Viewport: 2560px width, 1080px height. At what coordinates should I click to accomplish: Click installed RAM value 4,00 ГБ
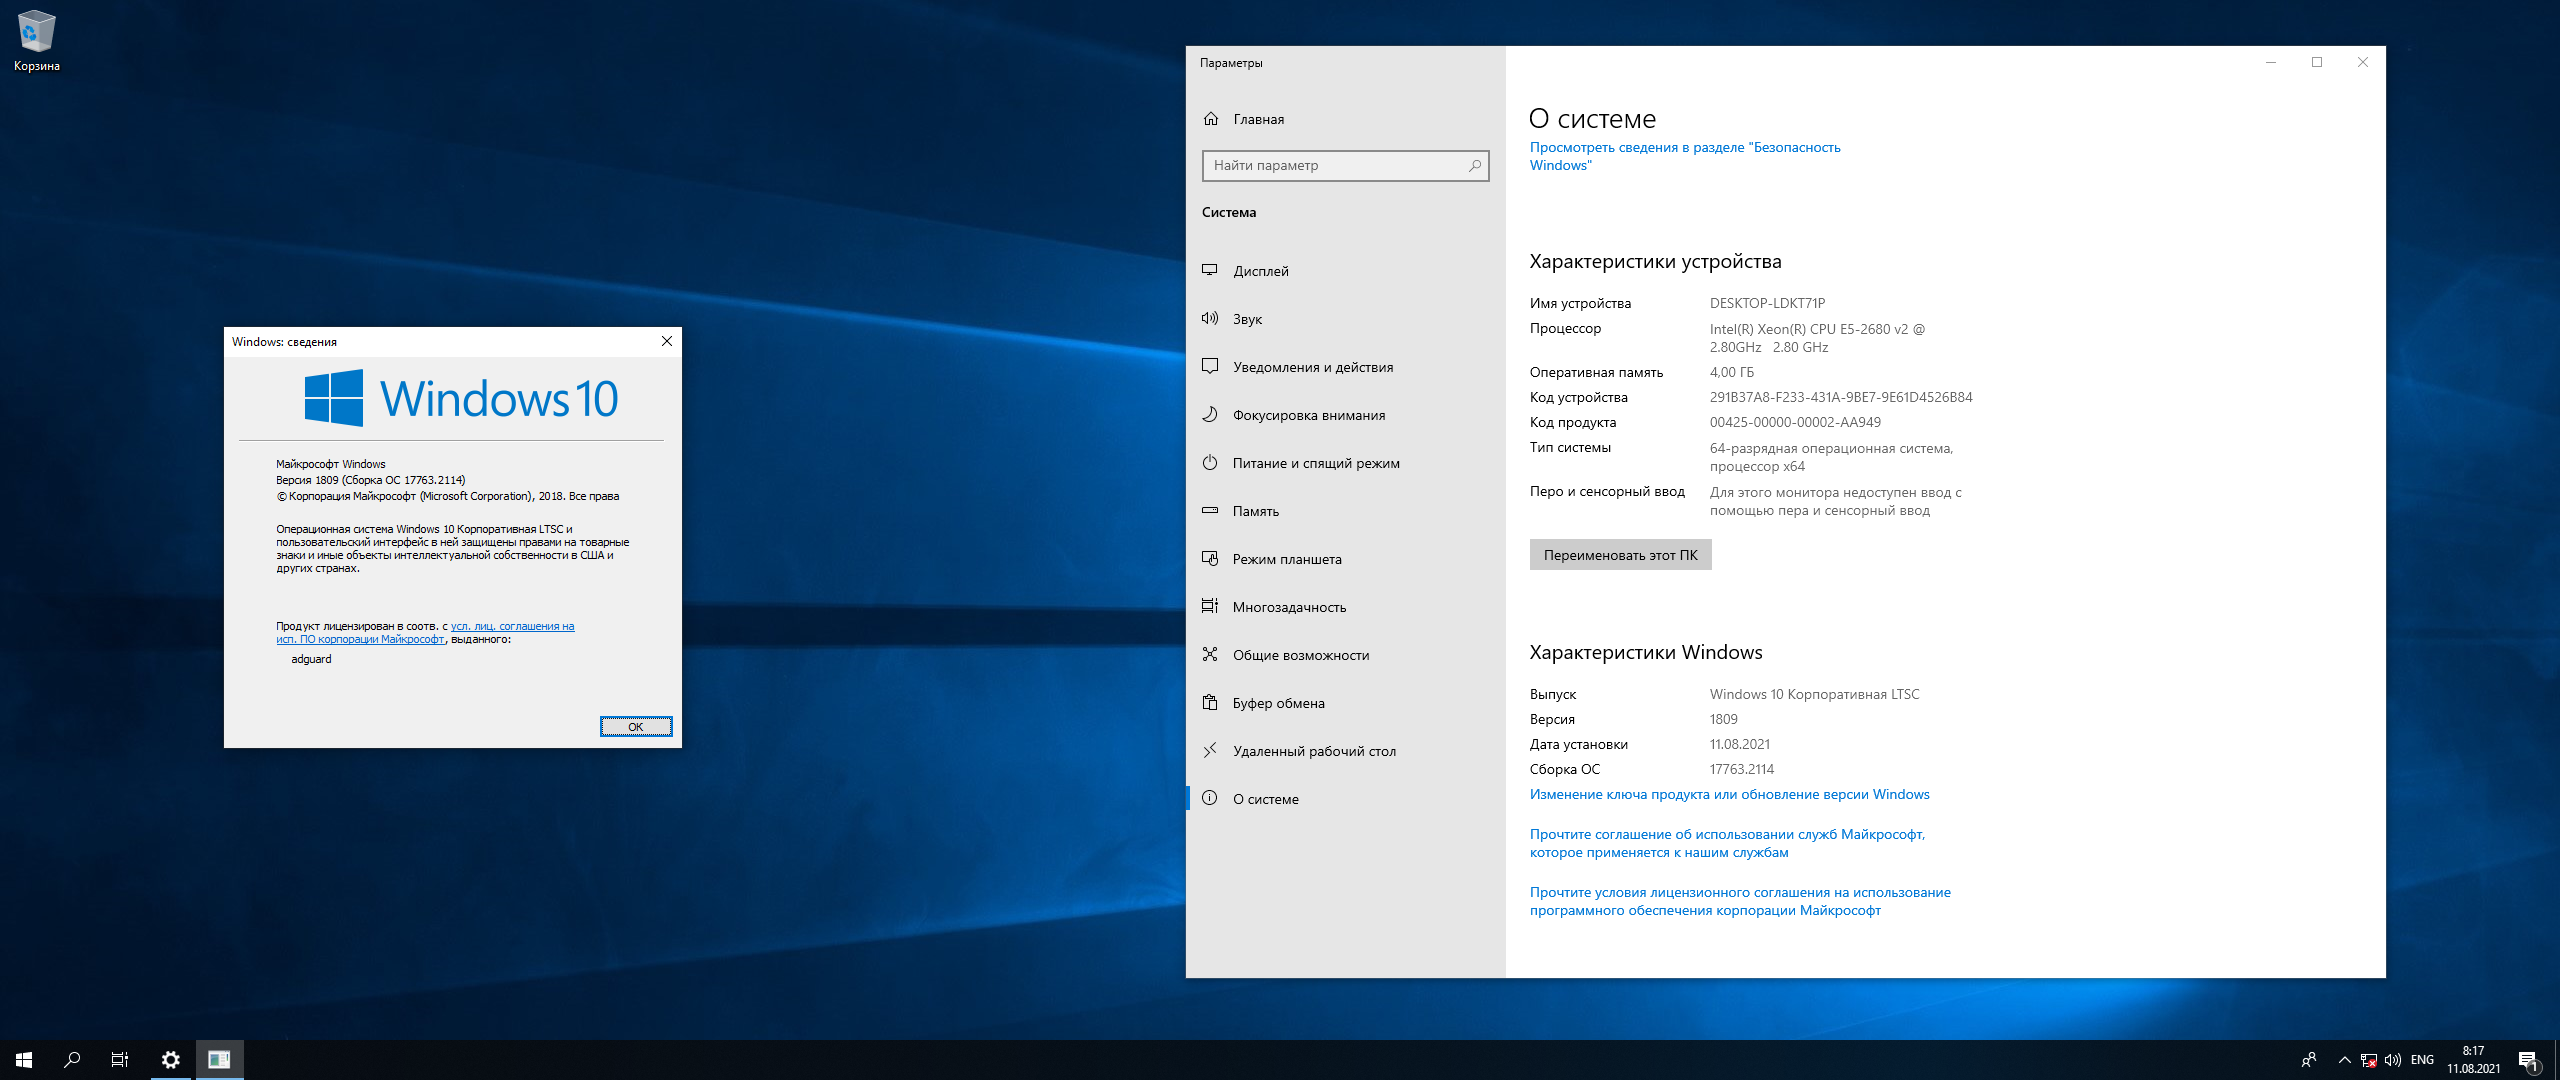(x=1731, y=372)
